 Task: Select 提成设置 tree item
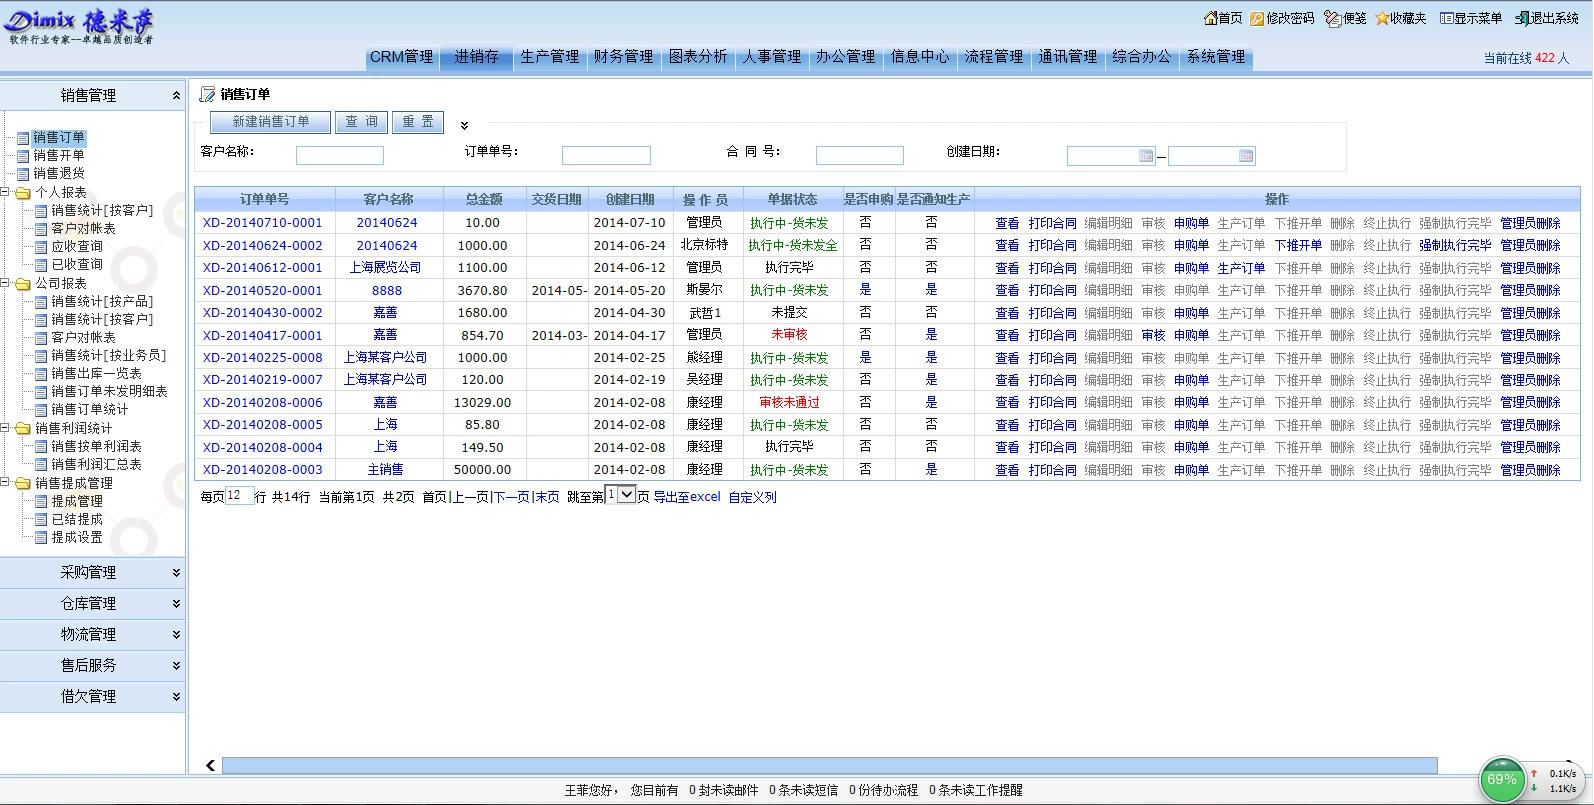coord(77,537)
